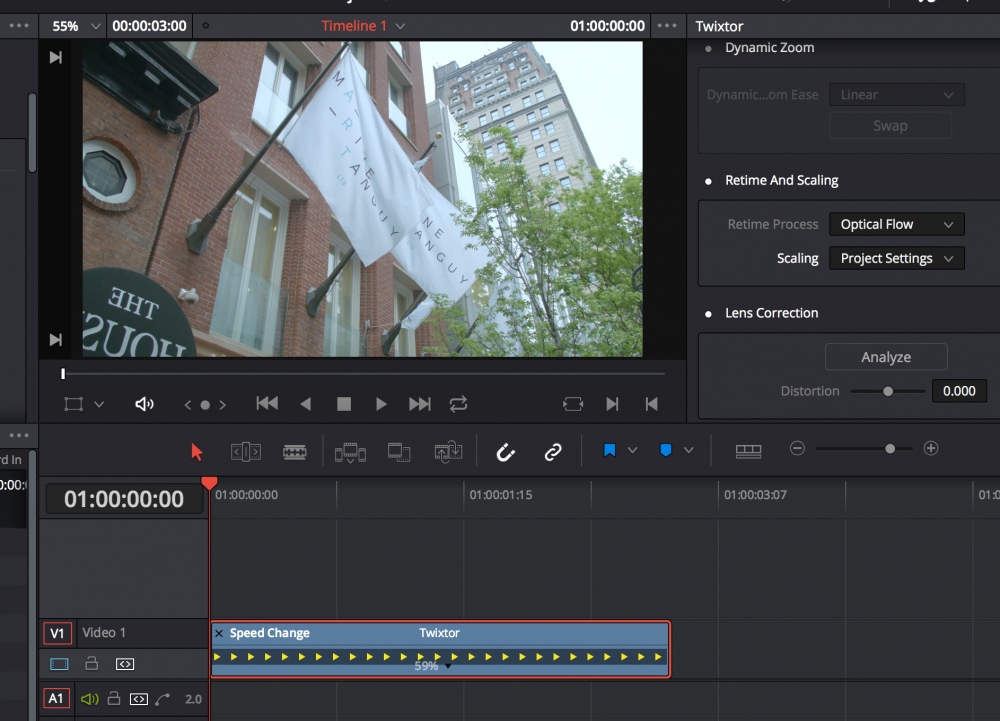This screenshot has width=1000, height=721.
Task: Click the timeline view options icon
Action: click(748, 450)
